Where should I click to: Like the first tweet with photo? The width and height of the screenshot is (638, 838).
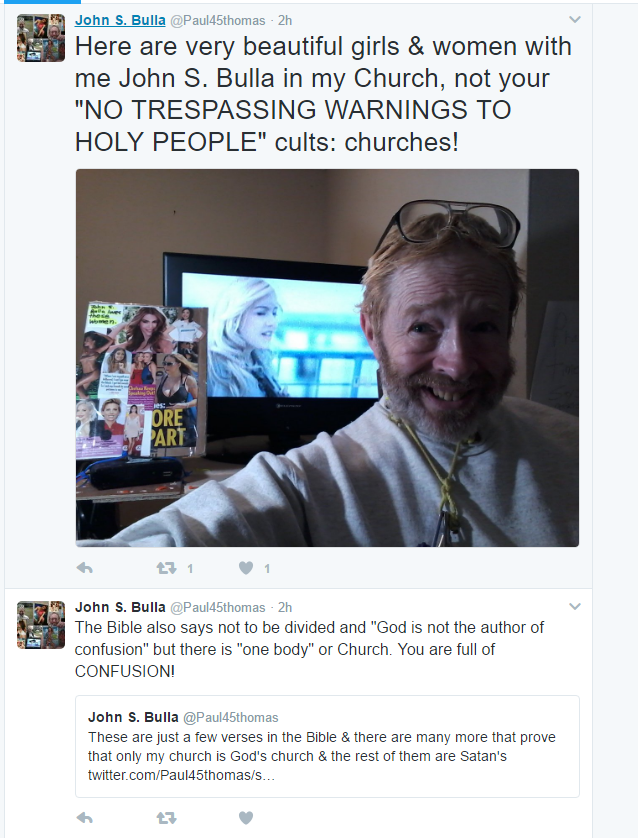246,568
